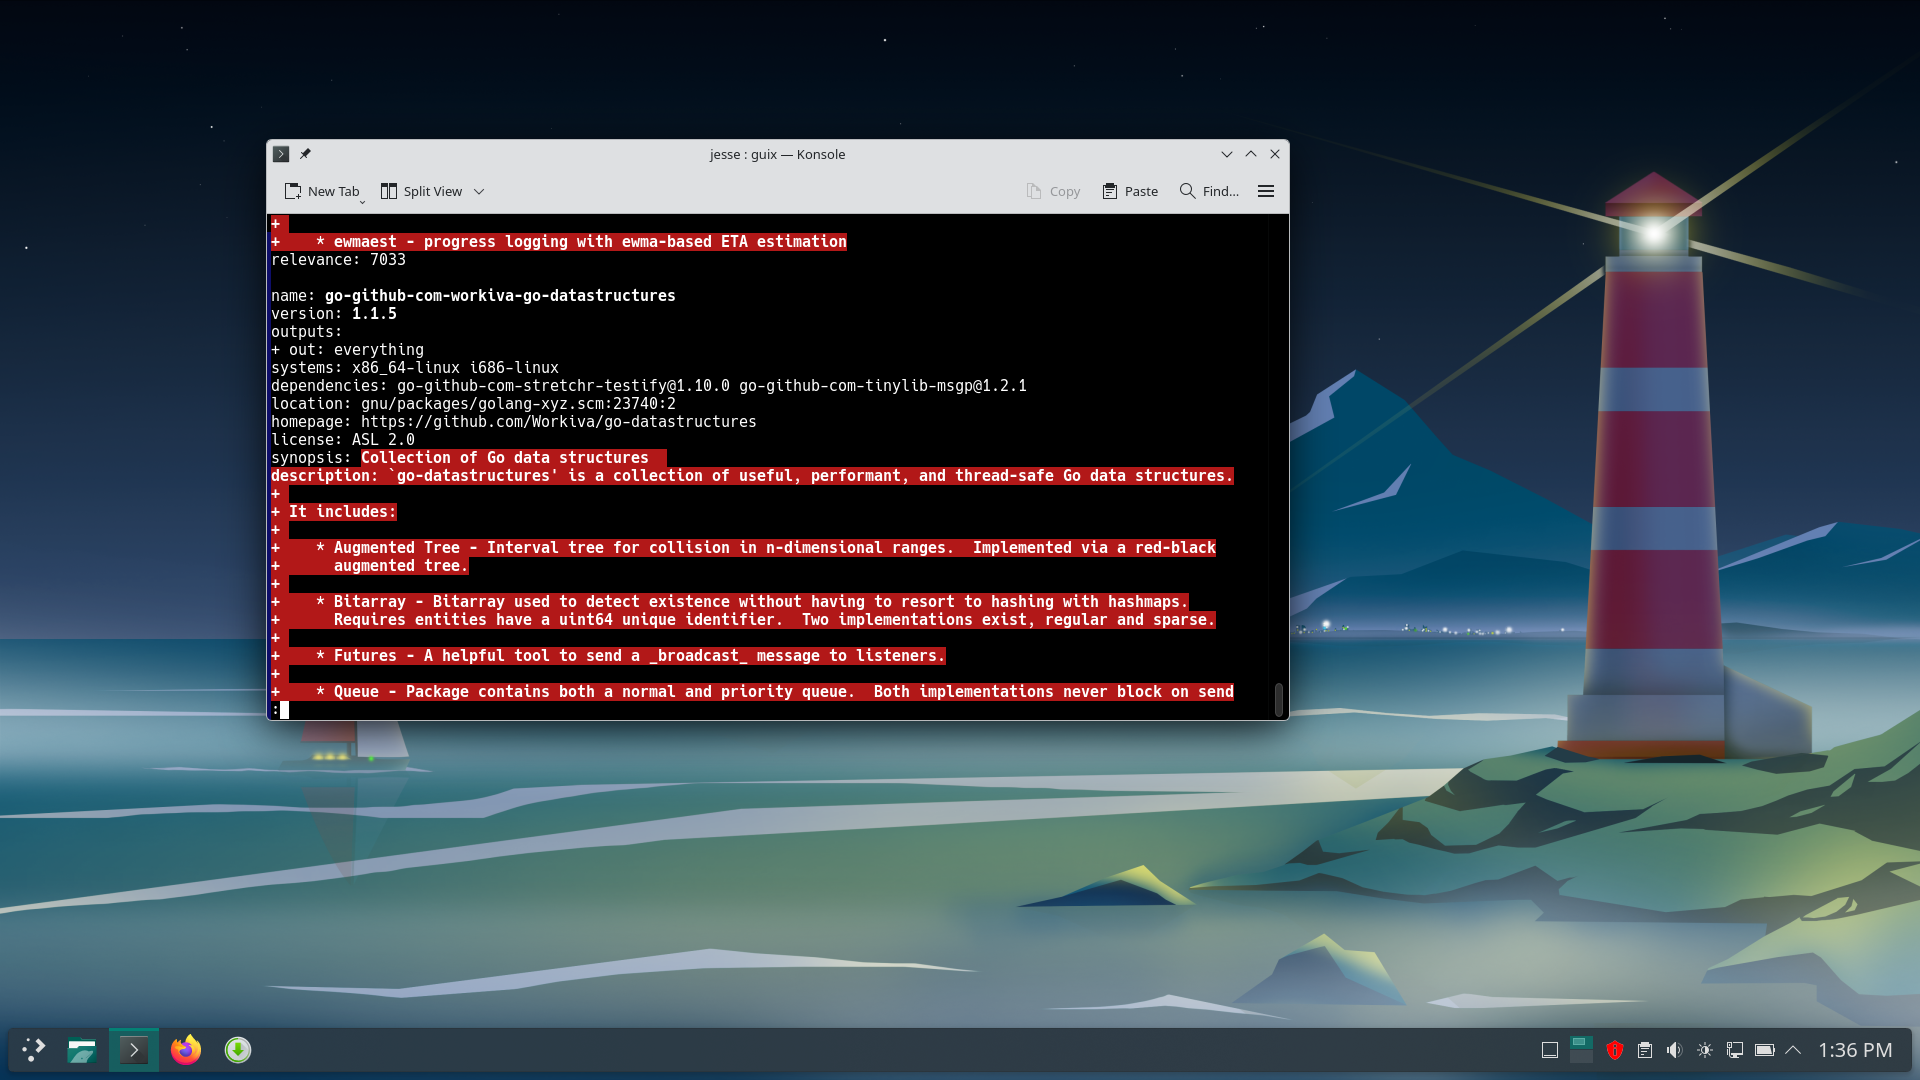Open a New Tab in Konsole
The image size is (1920, 1080).
pos(322,191)
